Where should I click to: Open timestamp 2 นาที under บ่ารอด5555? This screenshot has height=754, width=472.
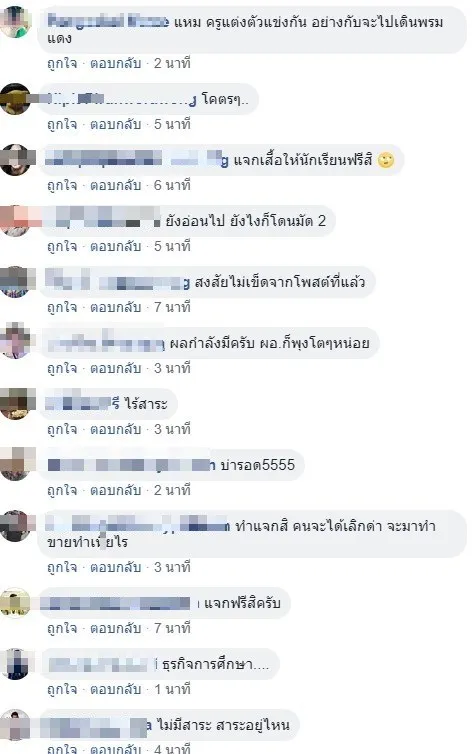tap(172, 490)
